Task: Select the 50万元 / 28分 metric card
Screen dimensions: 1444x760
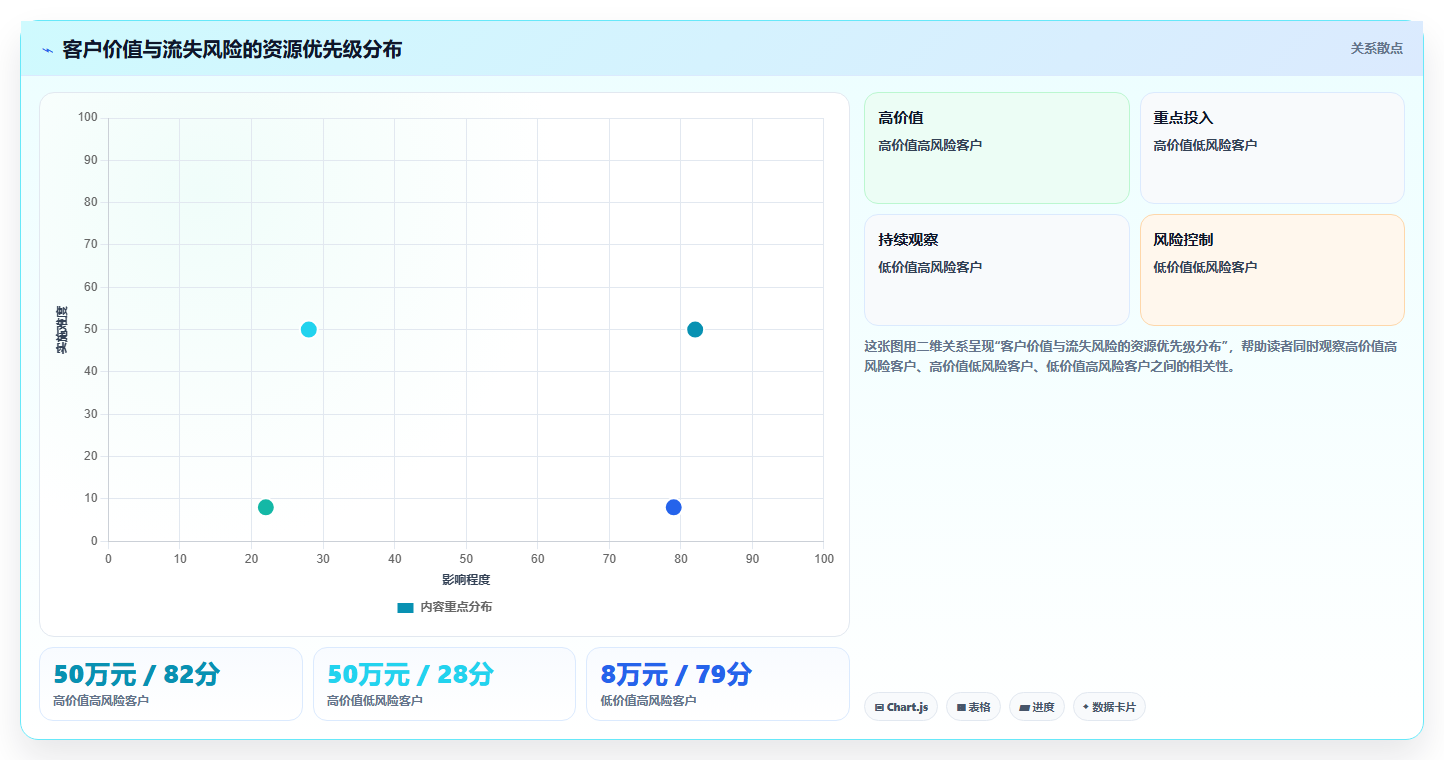Action: [444, 684]
